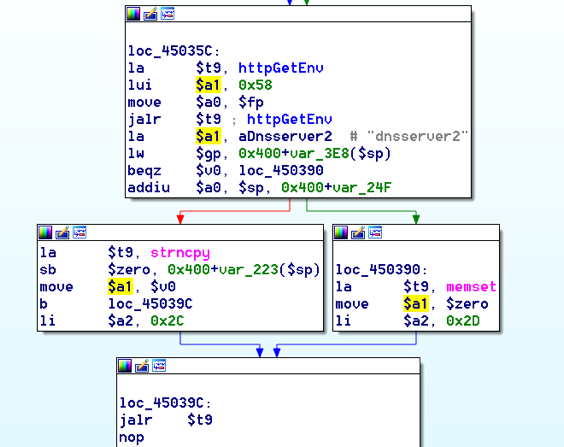Click the pencil icon on loc_45039C block
This screenshot has width=564, height=447.
point(142,366)
